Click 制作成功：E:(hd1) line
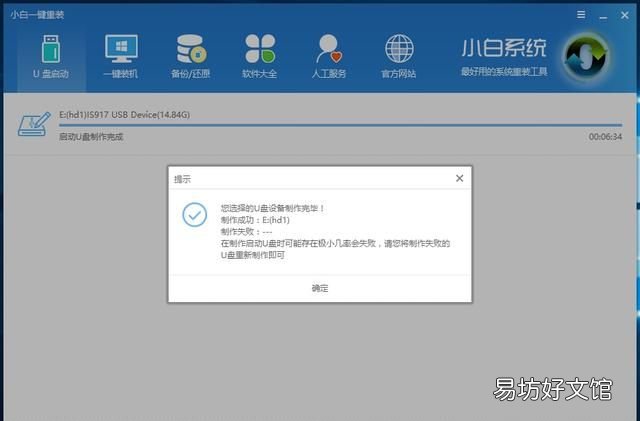The width and height of the screenshot is (640, 421). coord(255,220)
